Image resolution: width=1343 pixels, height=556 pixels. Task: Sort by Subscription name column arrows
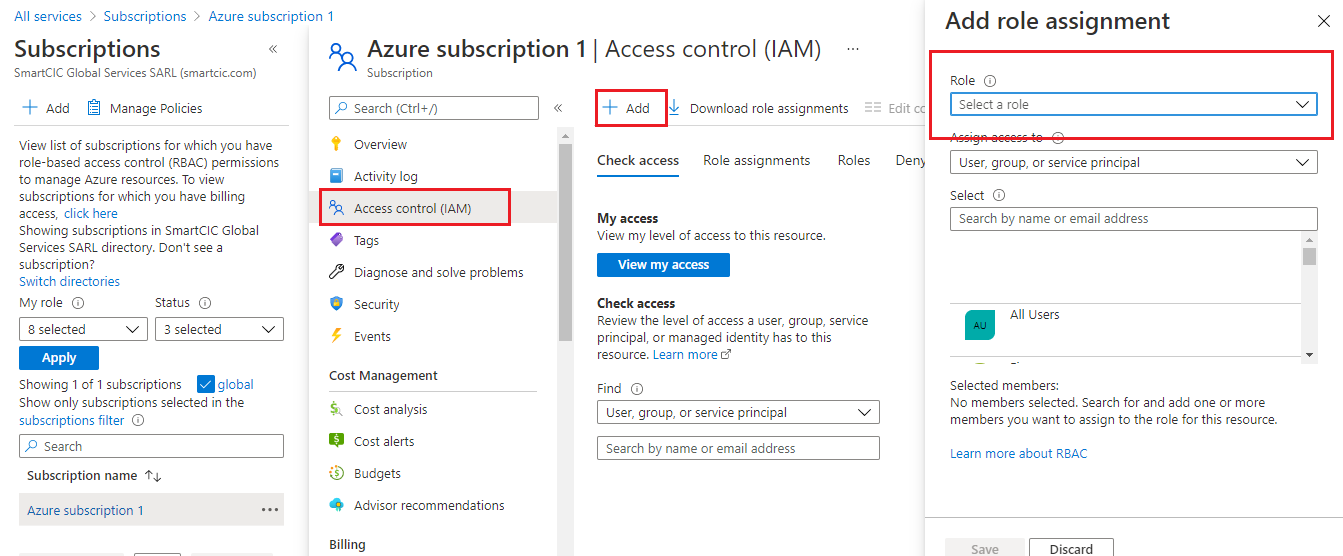coord(153,476)
